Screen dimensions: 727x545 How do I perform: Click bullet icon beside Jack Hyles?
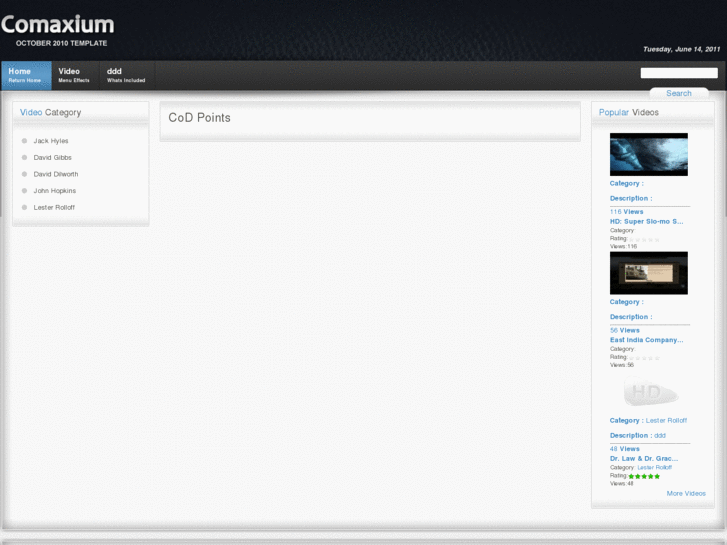(x=24, y=141)
